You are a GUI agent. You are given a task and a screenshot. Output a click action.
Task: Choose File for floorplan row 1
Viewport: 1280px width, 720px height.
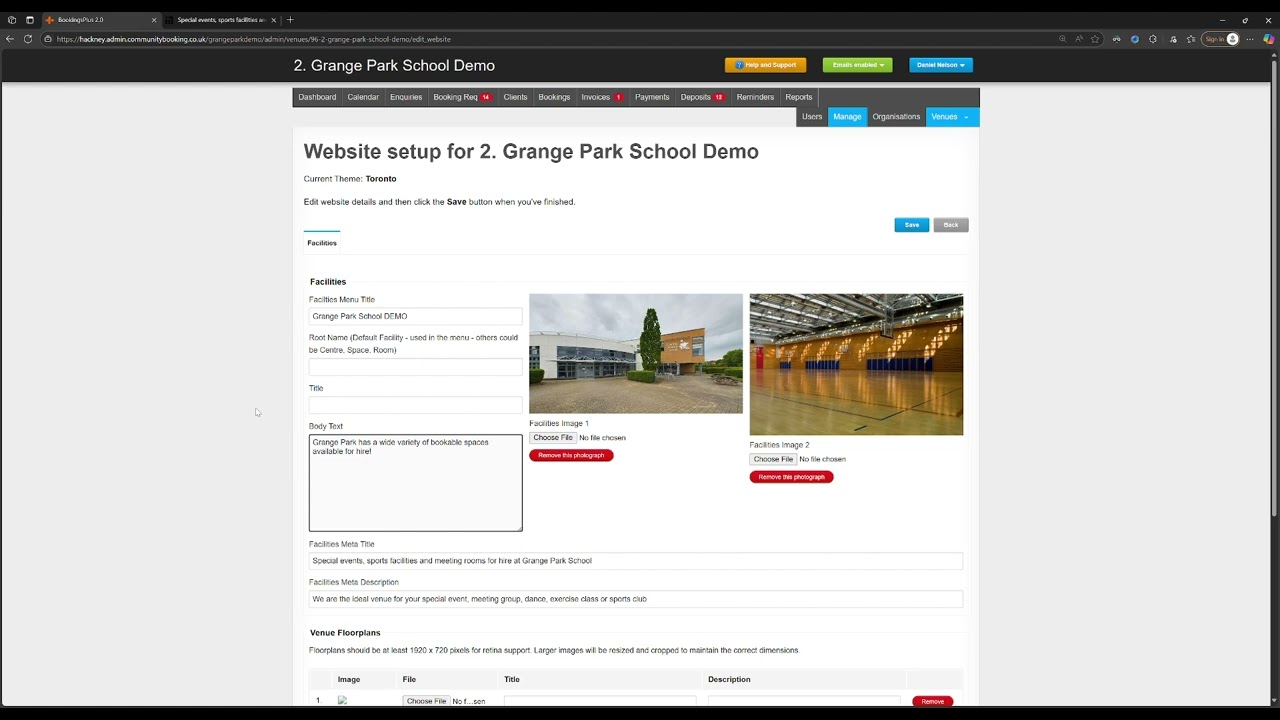(426, 701)
